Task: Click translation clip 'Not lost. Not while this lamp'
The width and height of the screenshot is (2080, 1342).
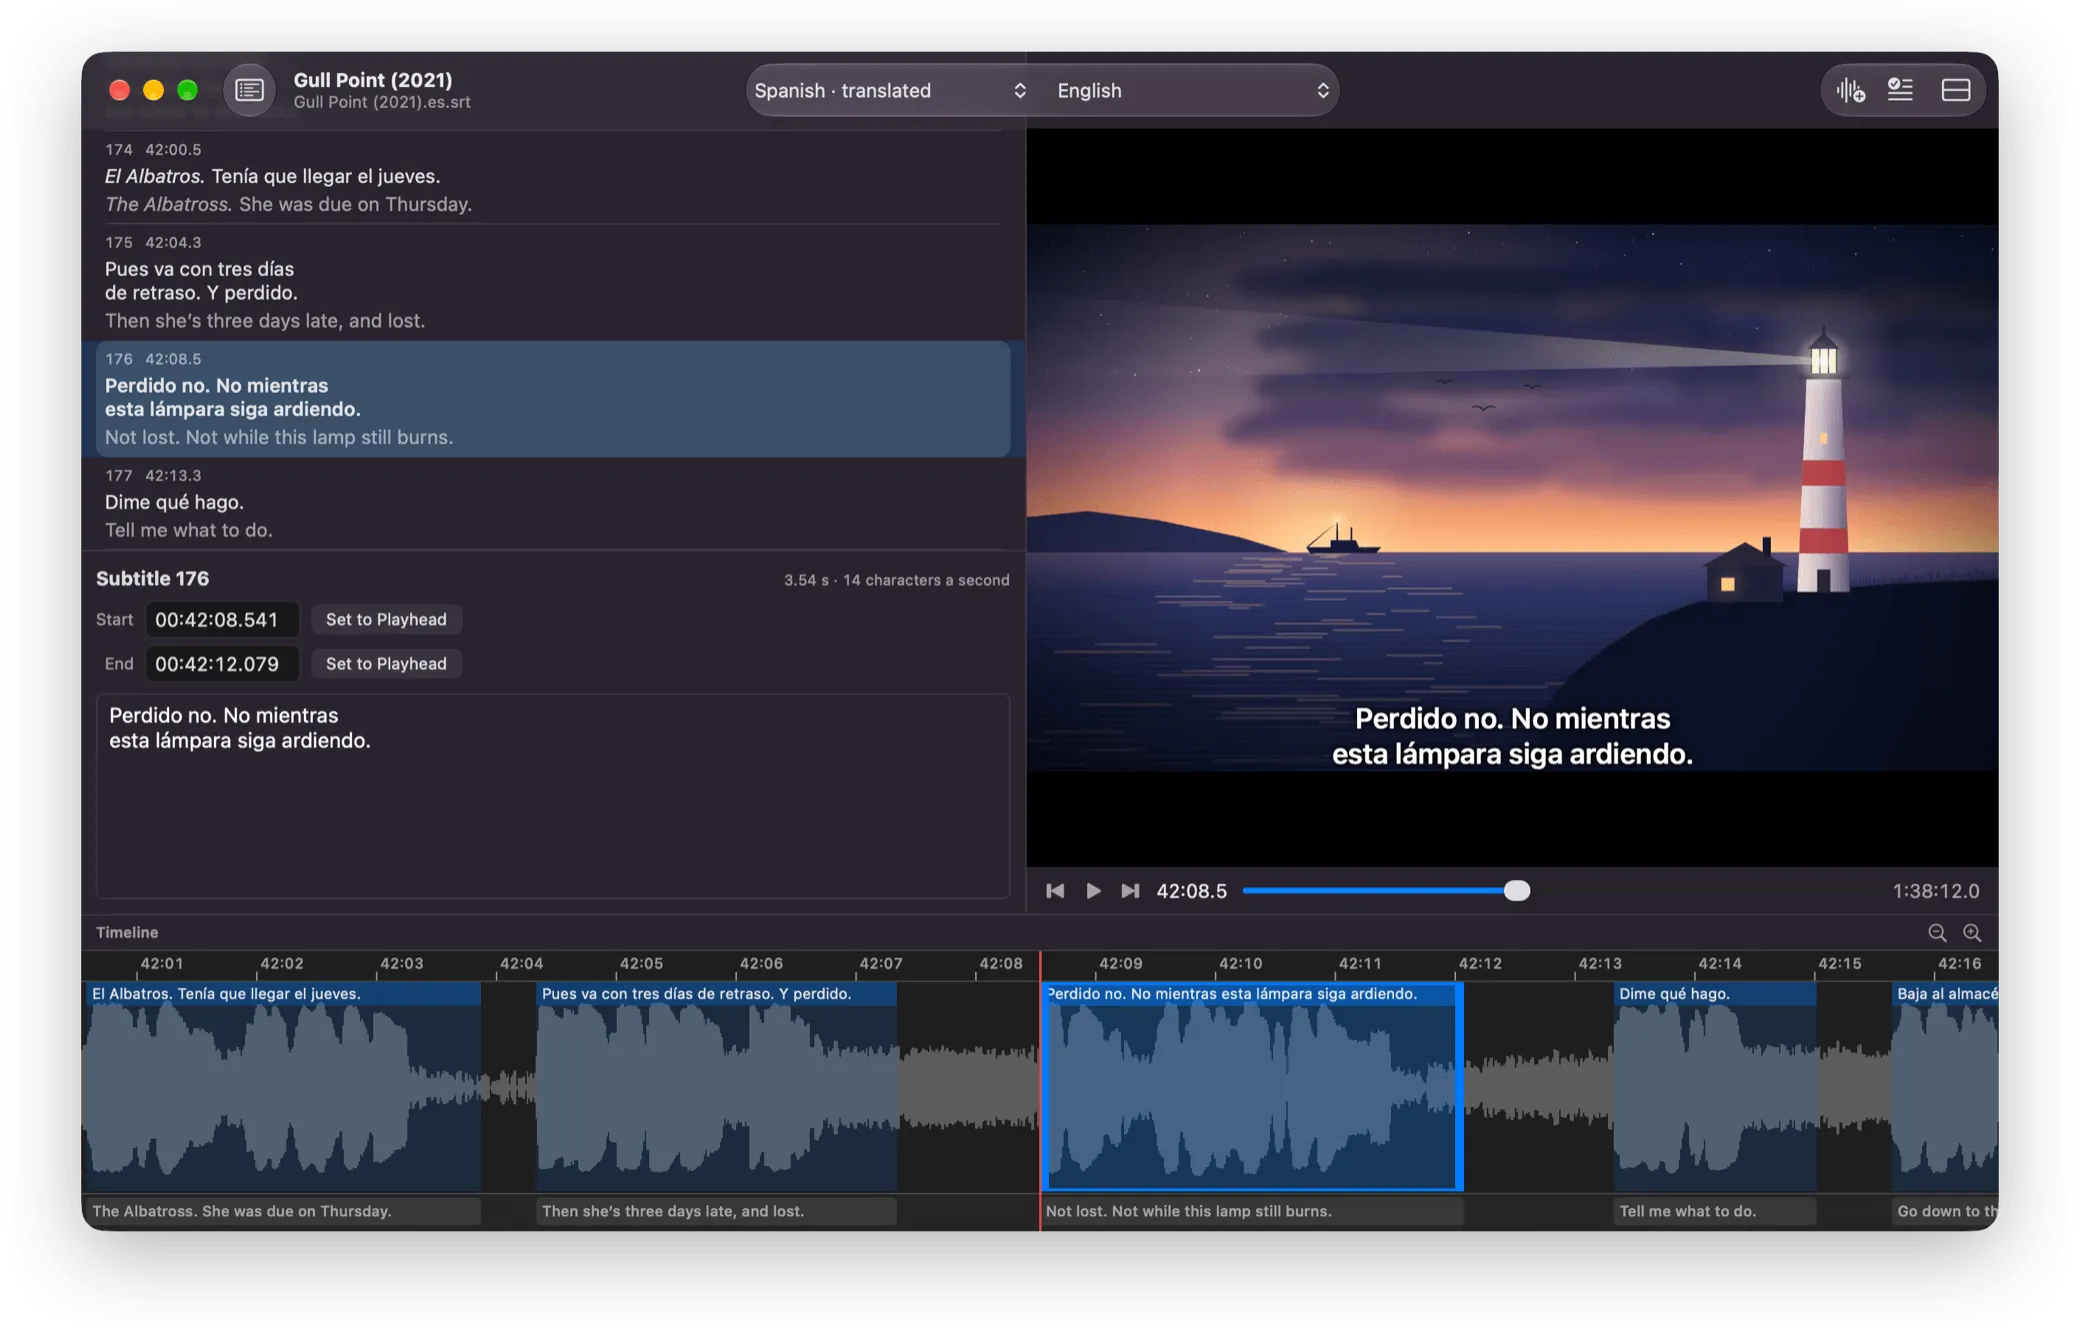Action: pos(1252,1211)
